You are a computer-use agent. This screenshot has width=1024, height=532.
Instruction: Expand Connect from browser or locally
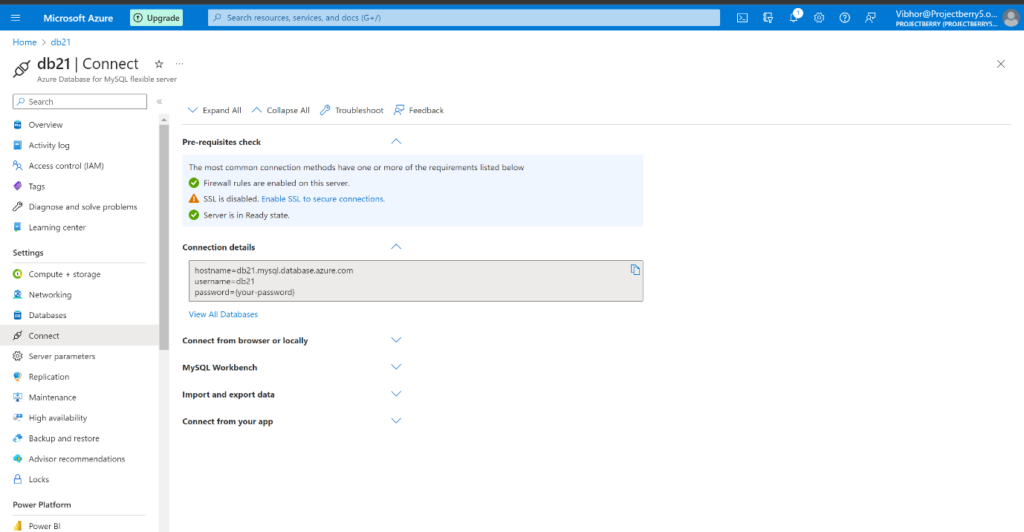[x=396, y=340]
